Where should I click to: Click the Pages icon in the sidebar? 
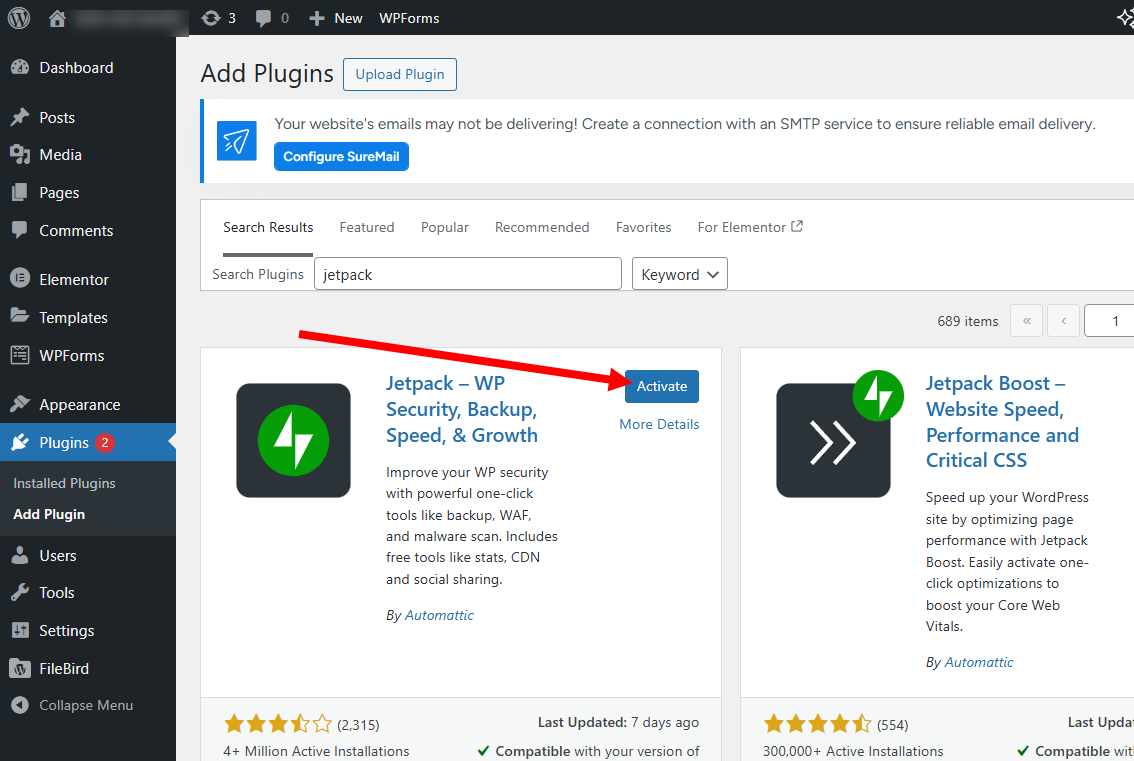[x=22, y=192]
